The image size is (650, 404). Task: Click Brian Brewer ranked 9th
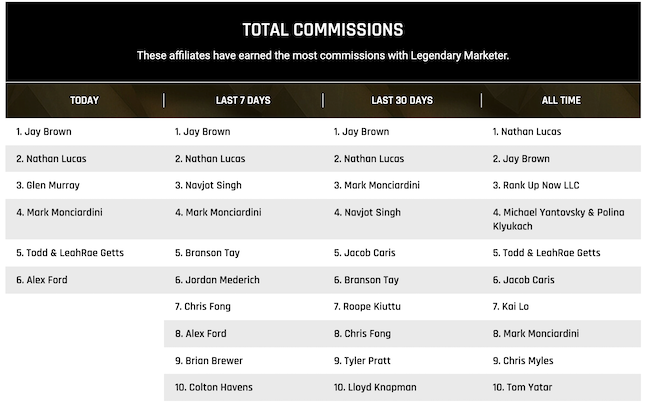[209, 360]
